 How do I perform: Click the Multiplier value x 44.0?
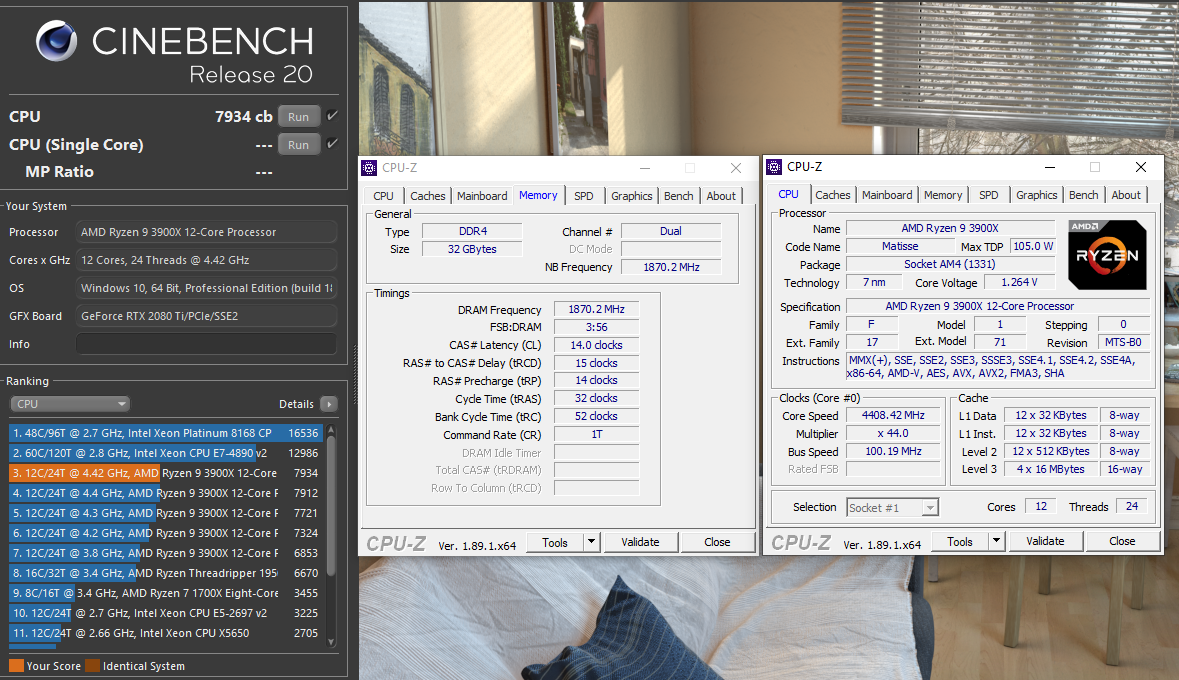(x=893, y=433)
